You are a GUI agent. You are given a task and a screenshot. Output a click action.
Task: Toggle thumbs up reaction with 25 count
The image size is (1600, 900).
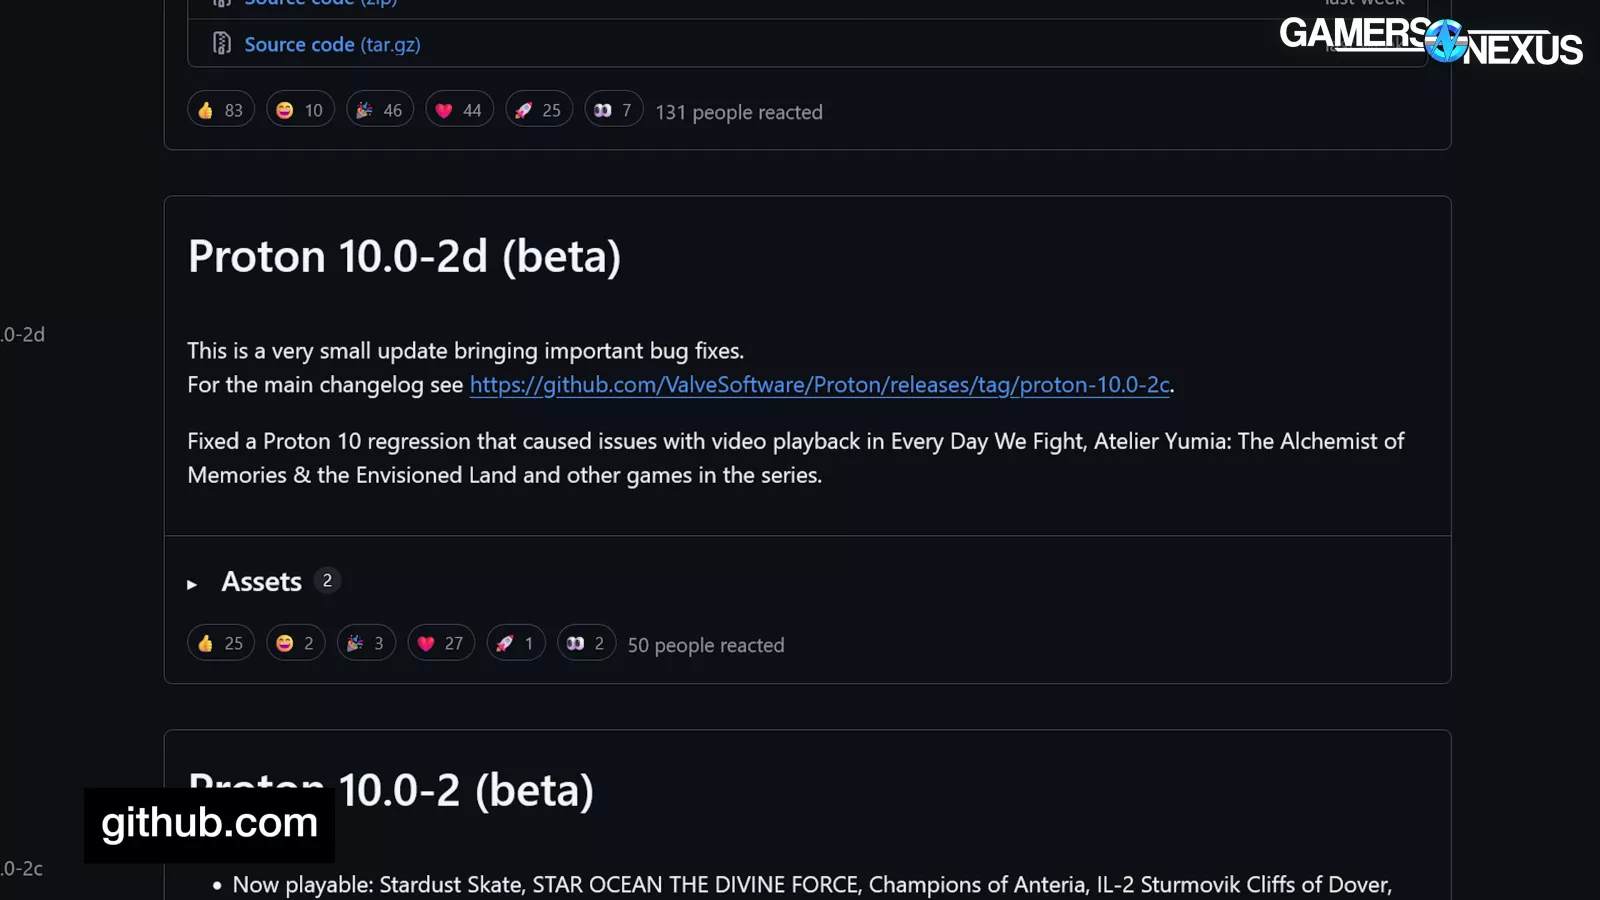pyautogui.click(x=220, y=643)
